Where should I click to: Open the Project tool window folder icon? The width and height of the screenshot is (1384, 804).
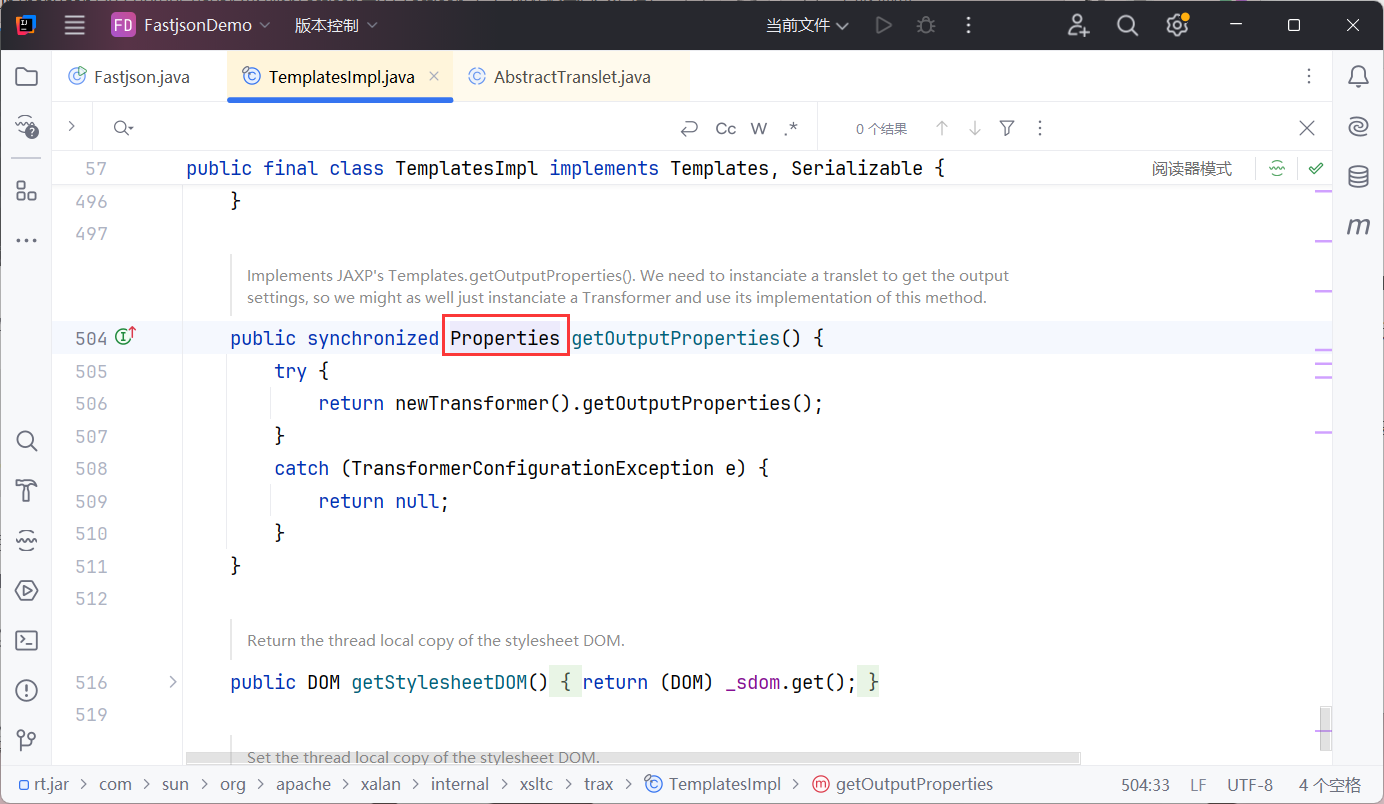point(27,77)
